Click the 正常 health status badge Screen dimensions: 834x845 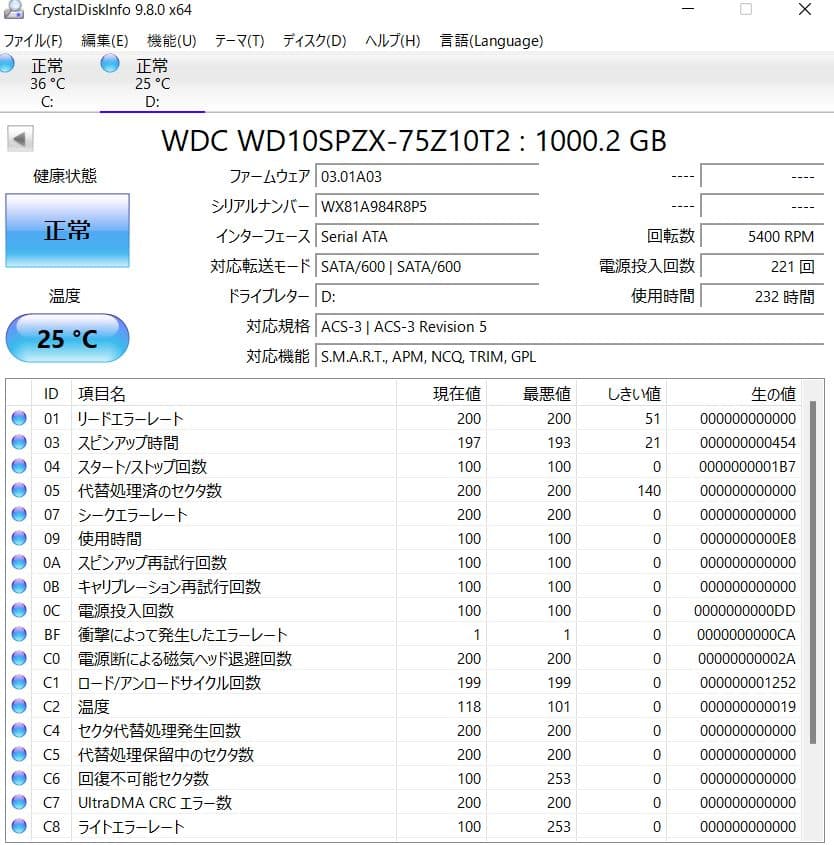[x=67, y=230]
